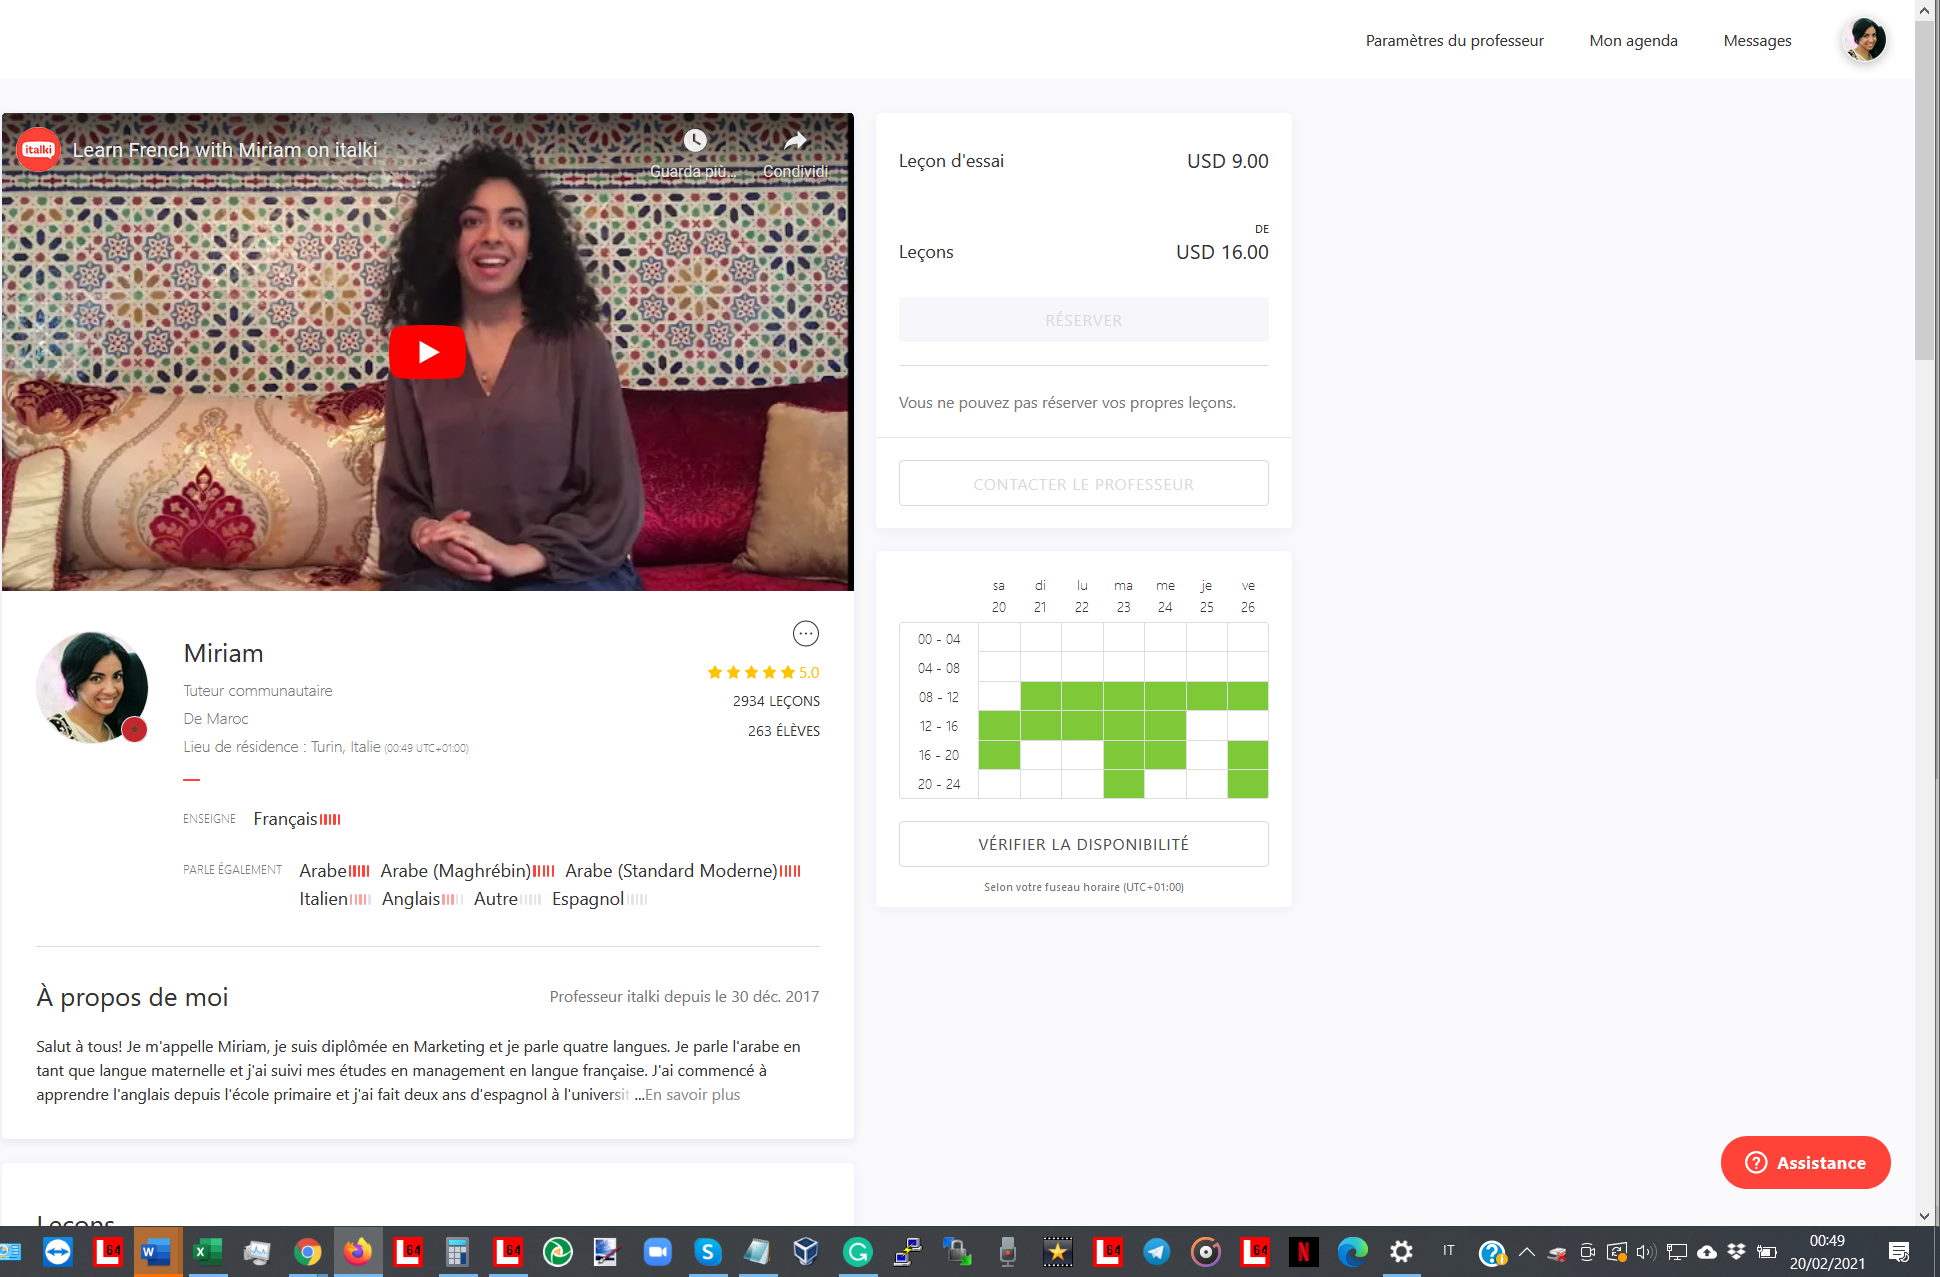Click the italki logo on video
Viewport: 1940px width, 1277px height.
click(38, 150)
